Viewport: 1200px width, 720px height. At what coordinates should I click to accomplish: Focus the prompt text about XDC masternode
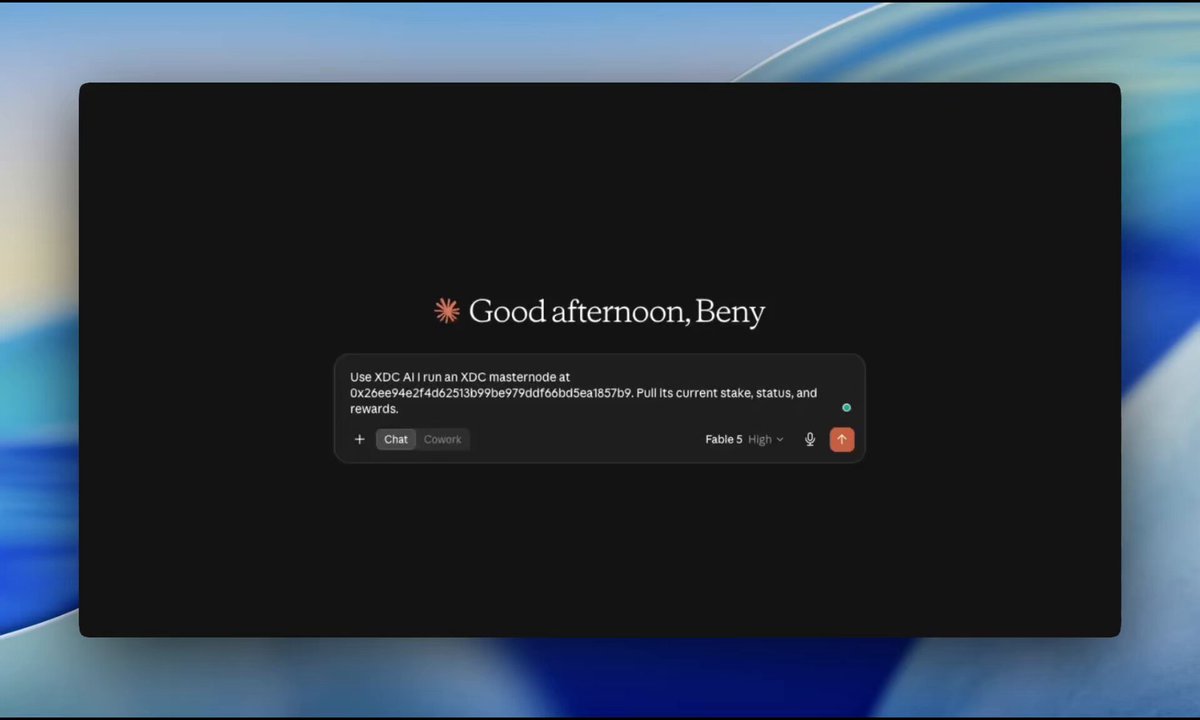[584, 393]
